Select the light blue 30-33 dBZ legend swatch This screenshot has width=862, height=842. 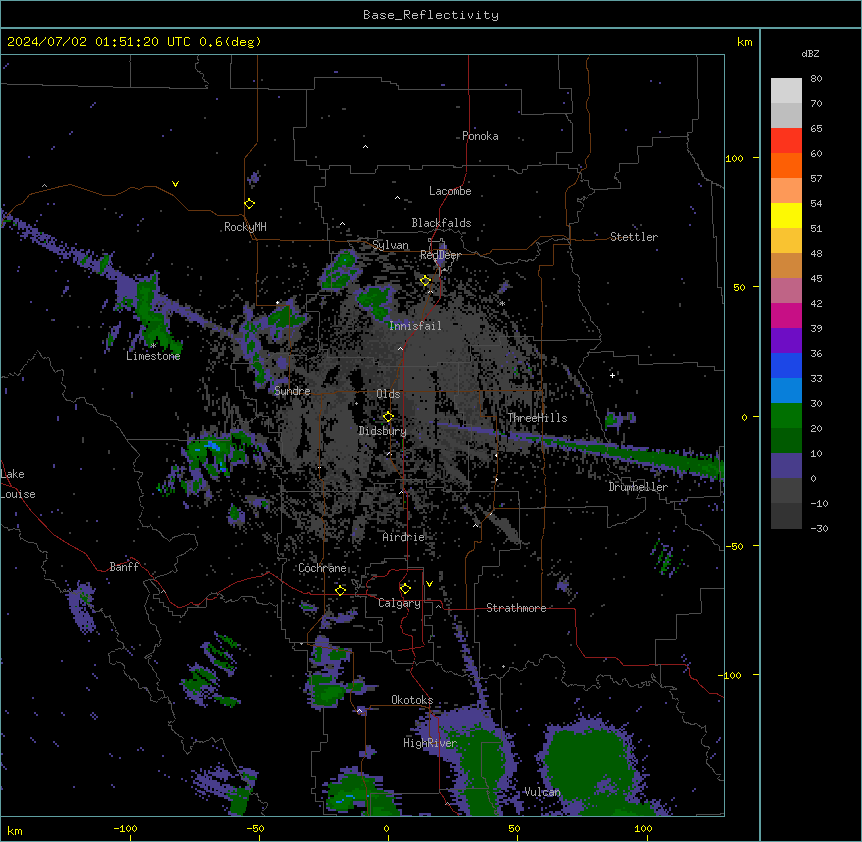click(x=786, y=390)
